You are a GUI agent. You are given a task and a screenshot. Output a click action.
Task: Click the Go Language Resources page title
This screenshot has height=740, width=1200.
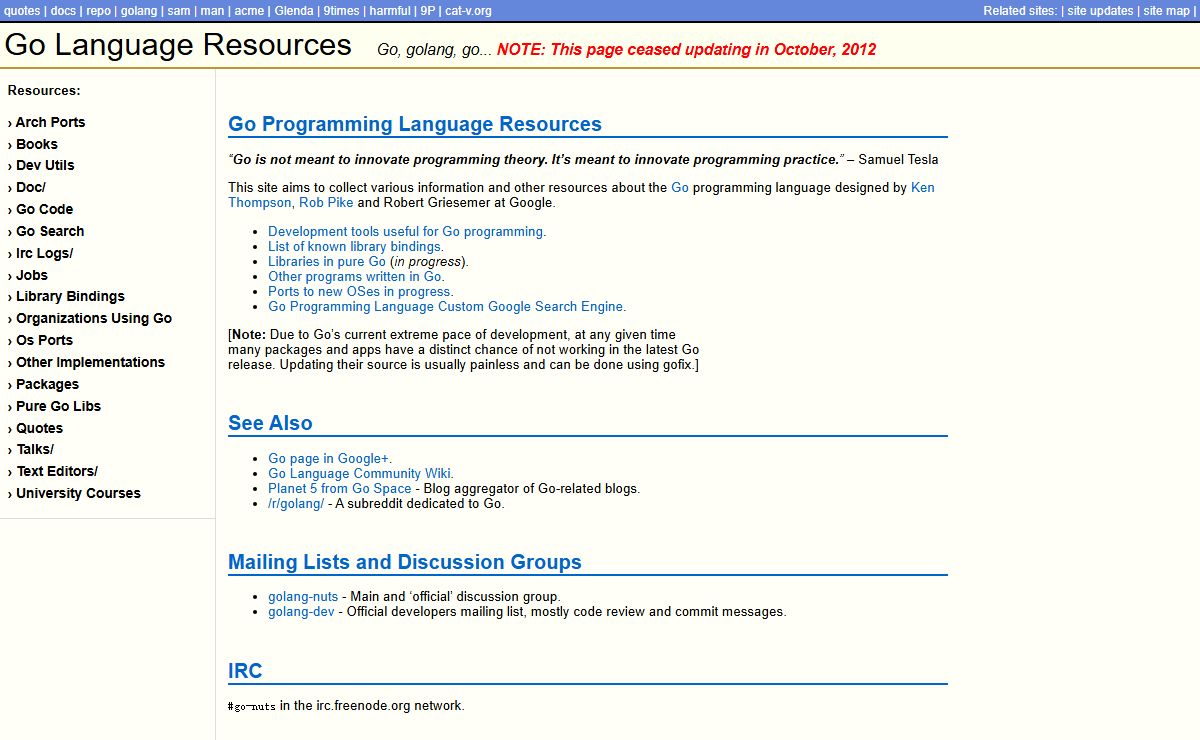click(x=178, y=45)
